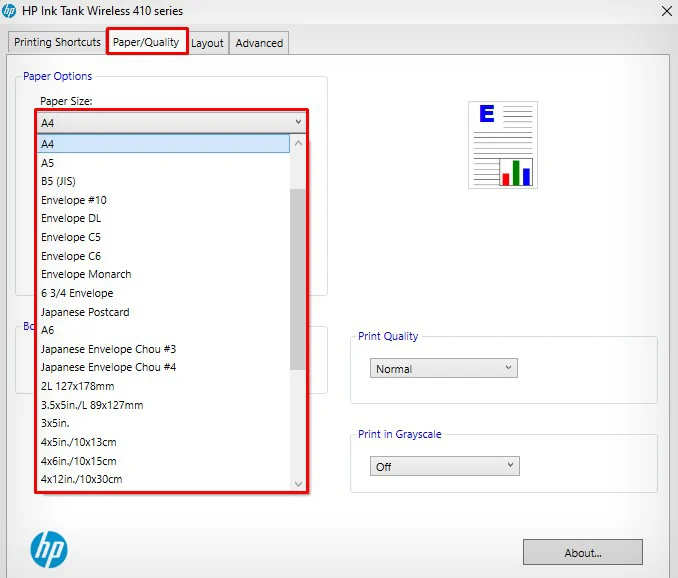Select the Paper/Quality tab
The width and height of the screenshot is (678, 578).
146,42
